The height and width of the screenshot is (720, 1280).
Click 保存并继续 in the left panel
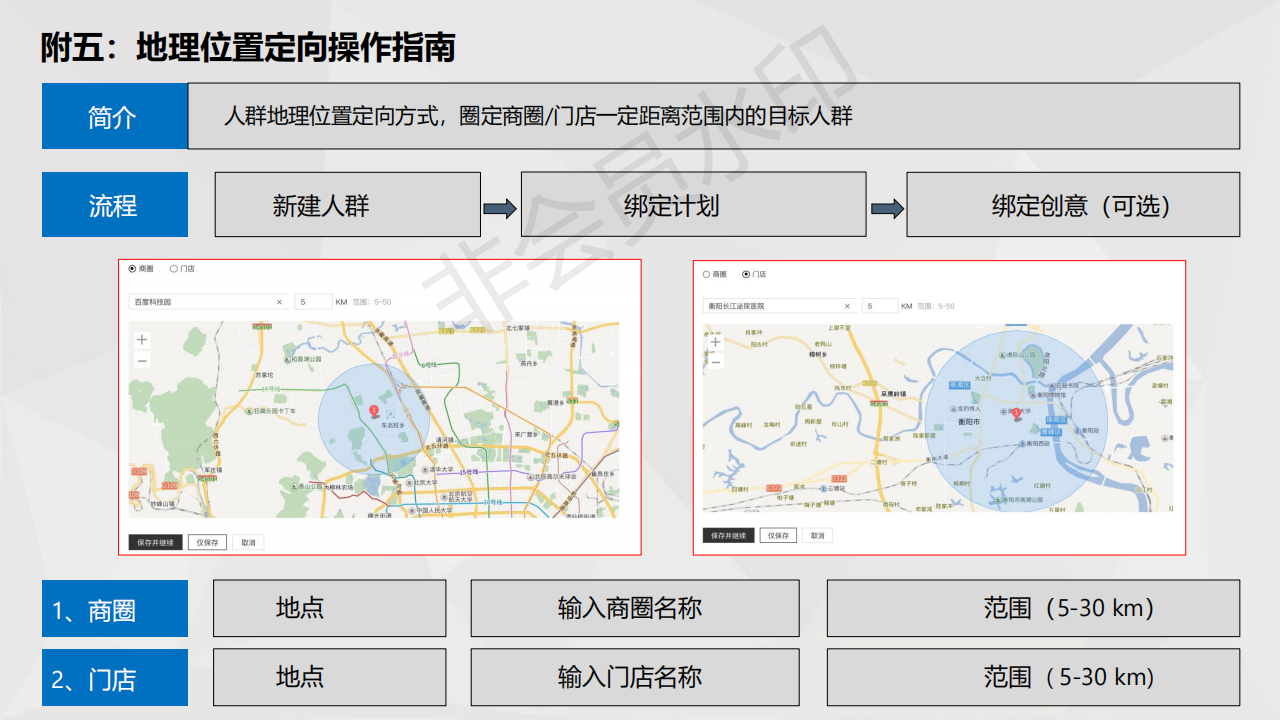[x=155, y=542]
